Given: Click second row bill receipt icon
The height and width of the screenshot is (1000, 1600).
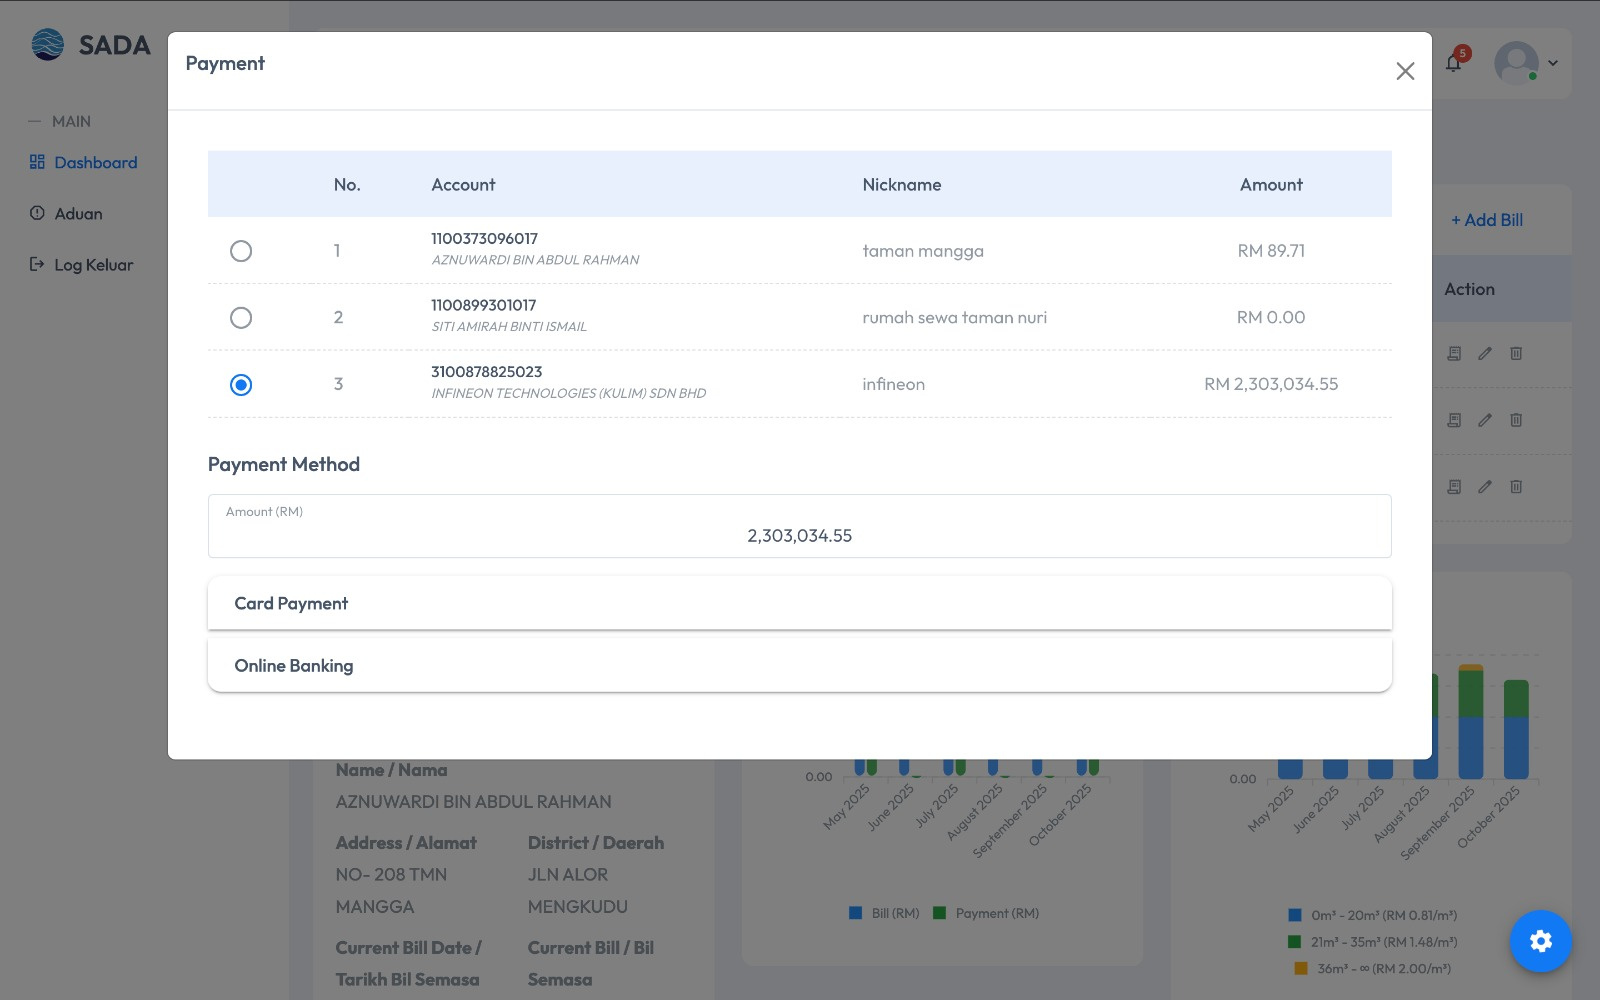Looking at the screenshot, I should coord(1454,420).
